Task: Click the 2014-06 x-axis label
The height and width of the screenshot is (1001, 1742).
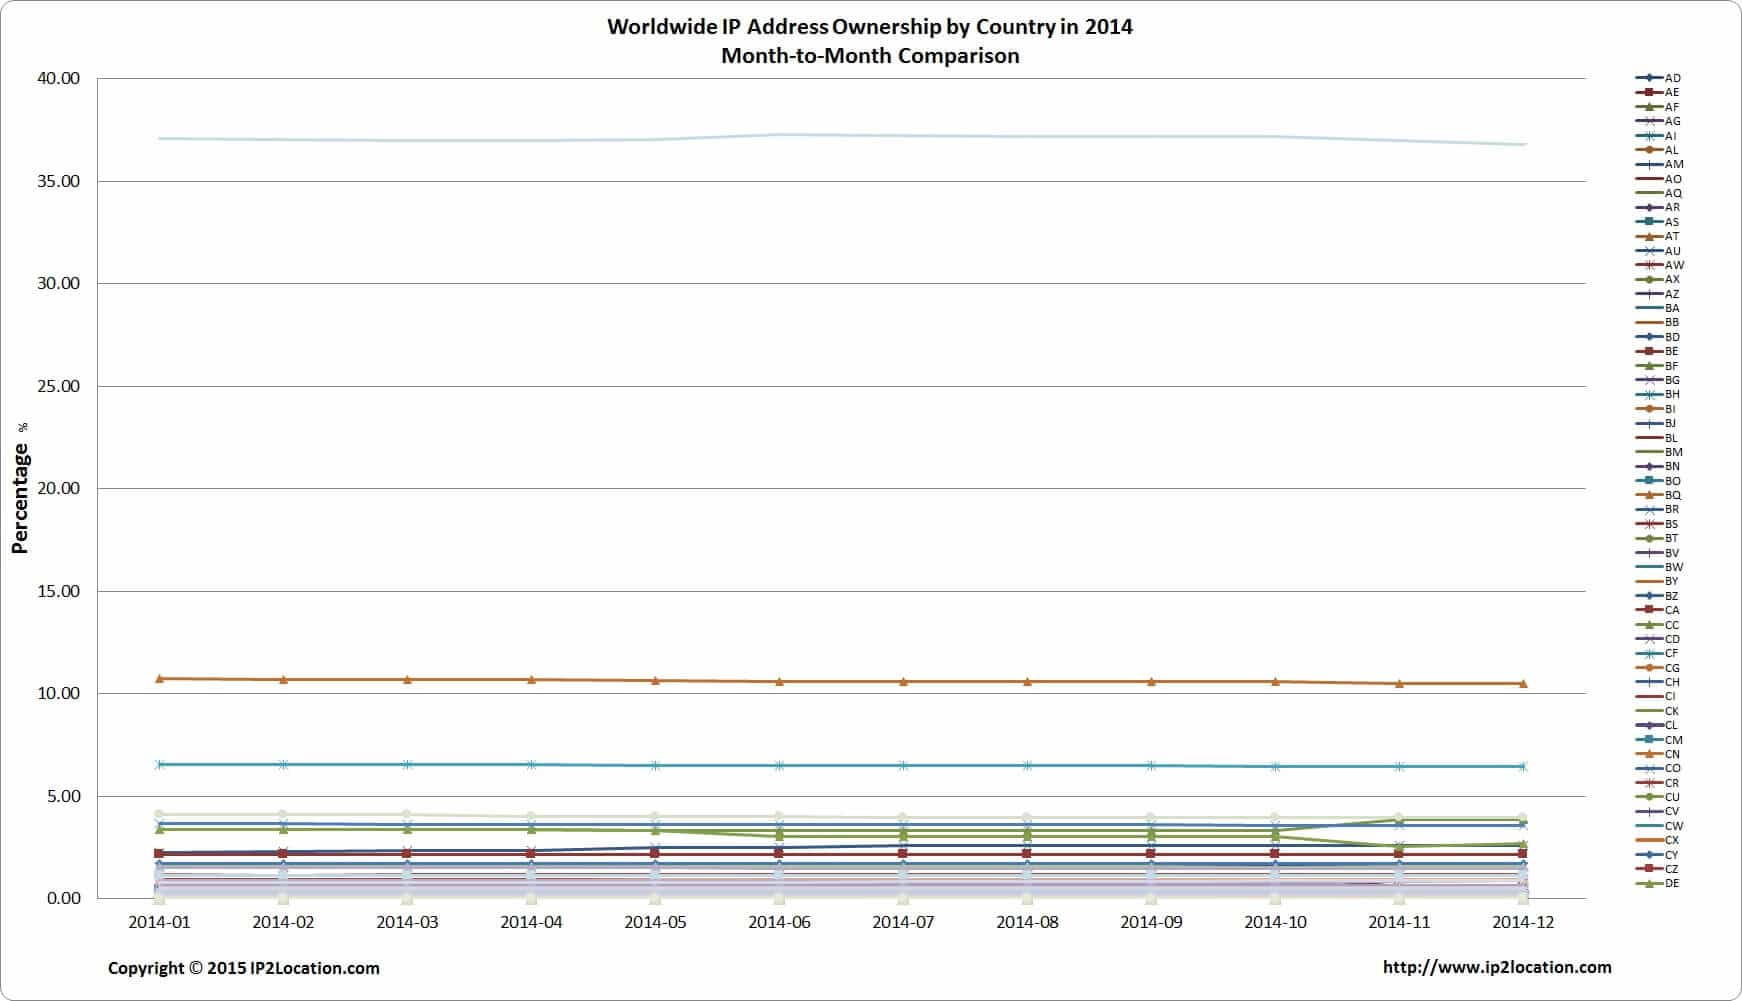Action: [x=779, y=922]
